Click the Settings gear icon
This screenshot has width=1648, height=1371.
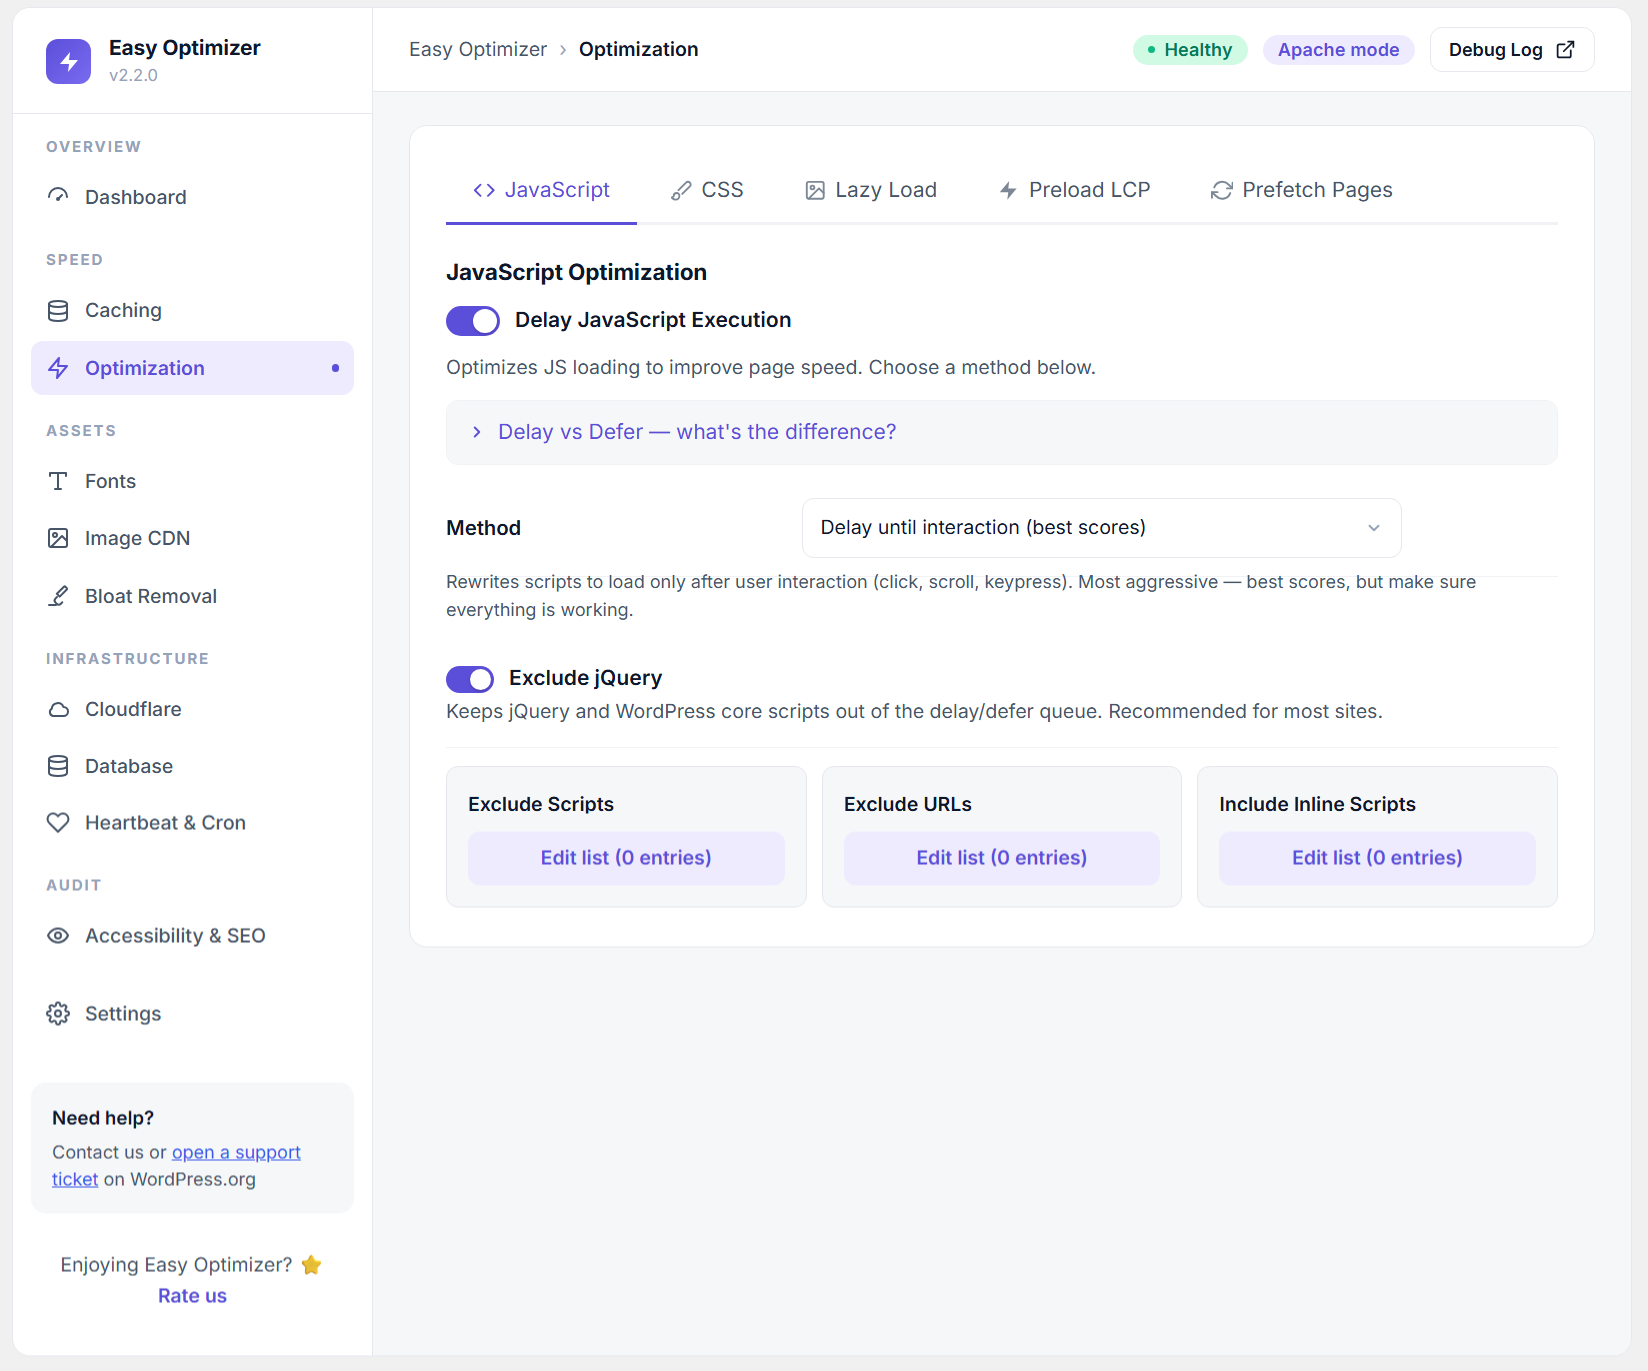pyautogui.click(x=58, y=1013)
